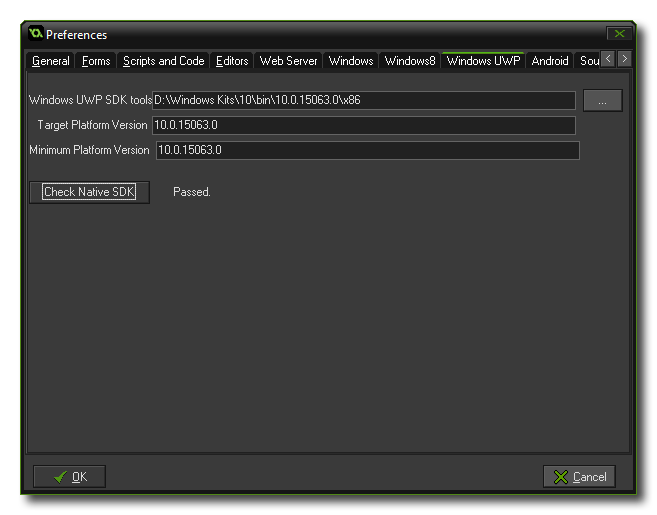This screenshot has height=515, width=657.
Task: Go to the Editors tab
Action: [232, 61]
